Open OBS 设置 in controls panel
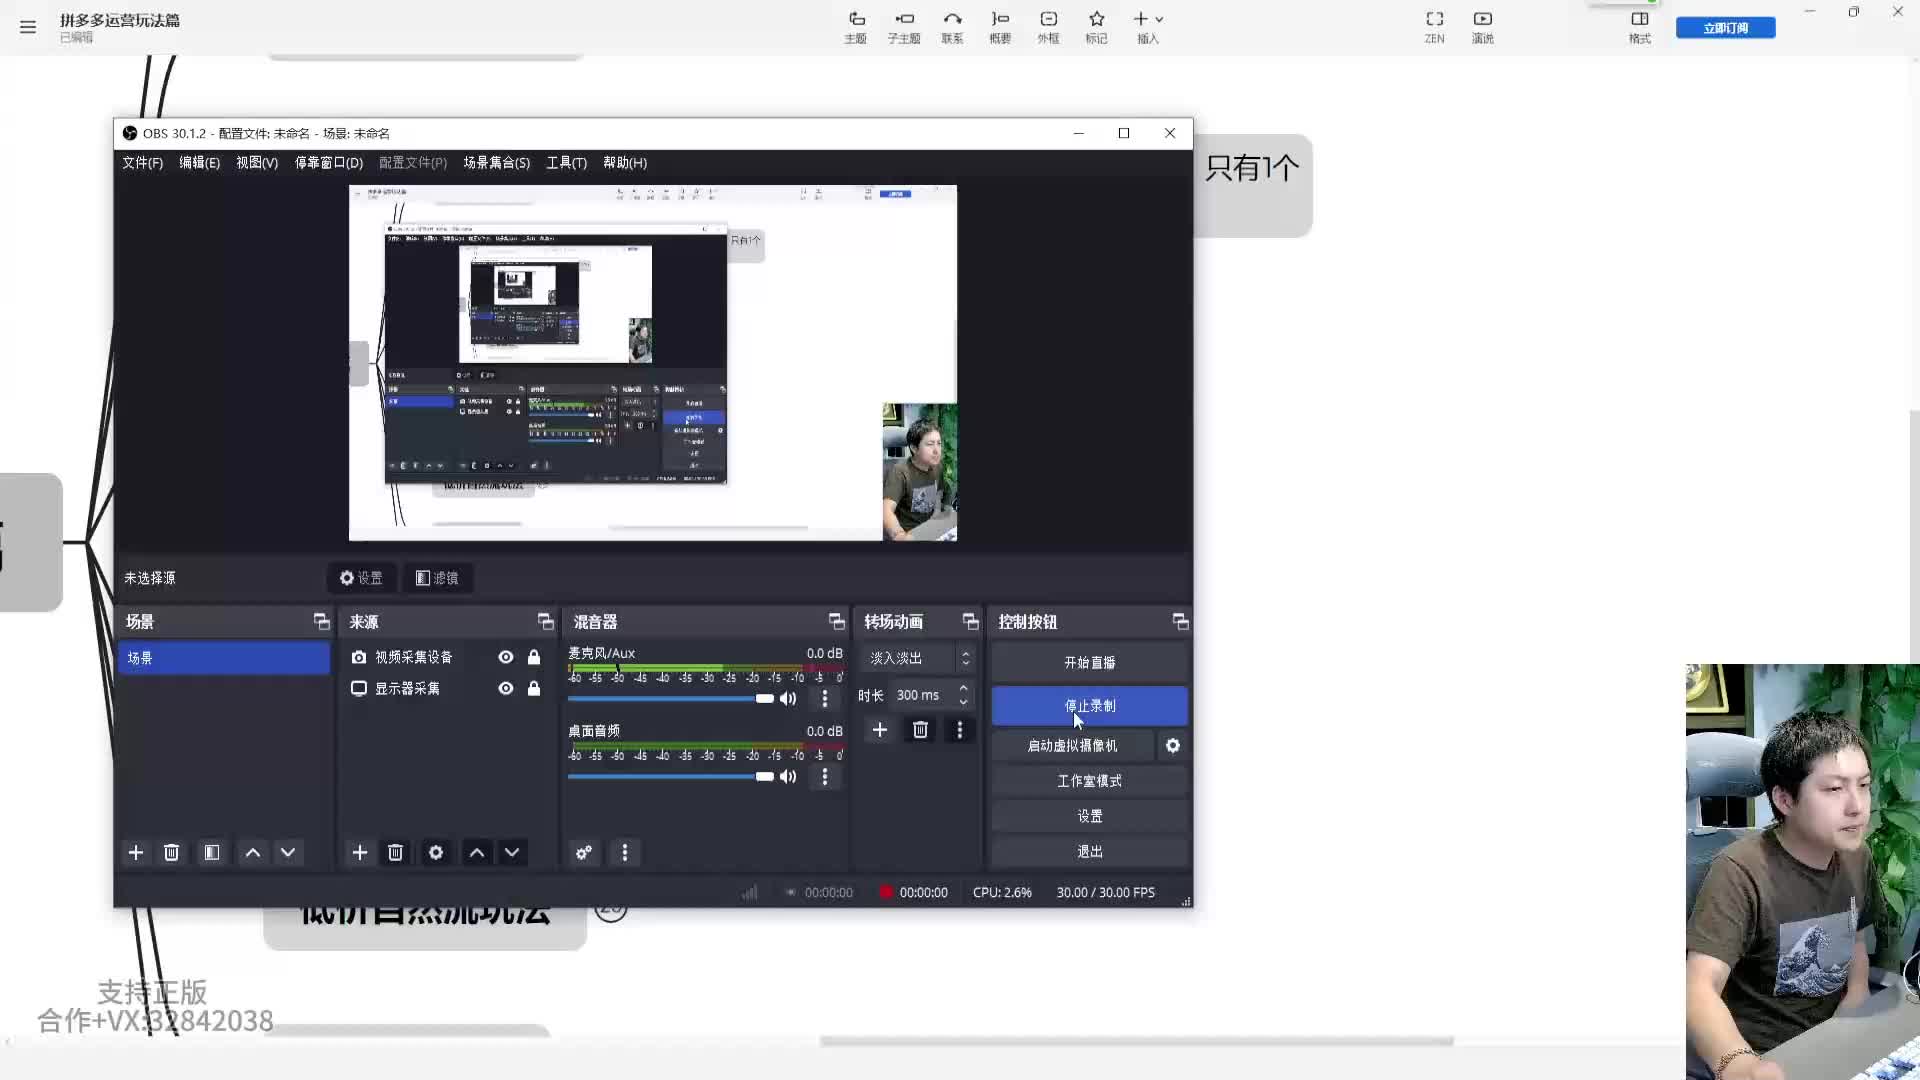 1090,816
